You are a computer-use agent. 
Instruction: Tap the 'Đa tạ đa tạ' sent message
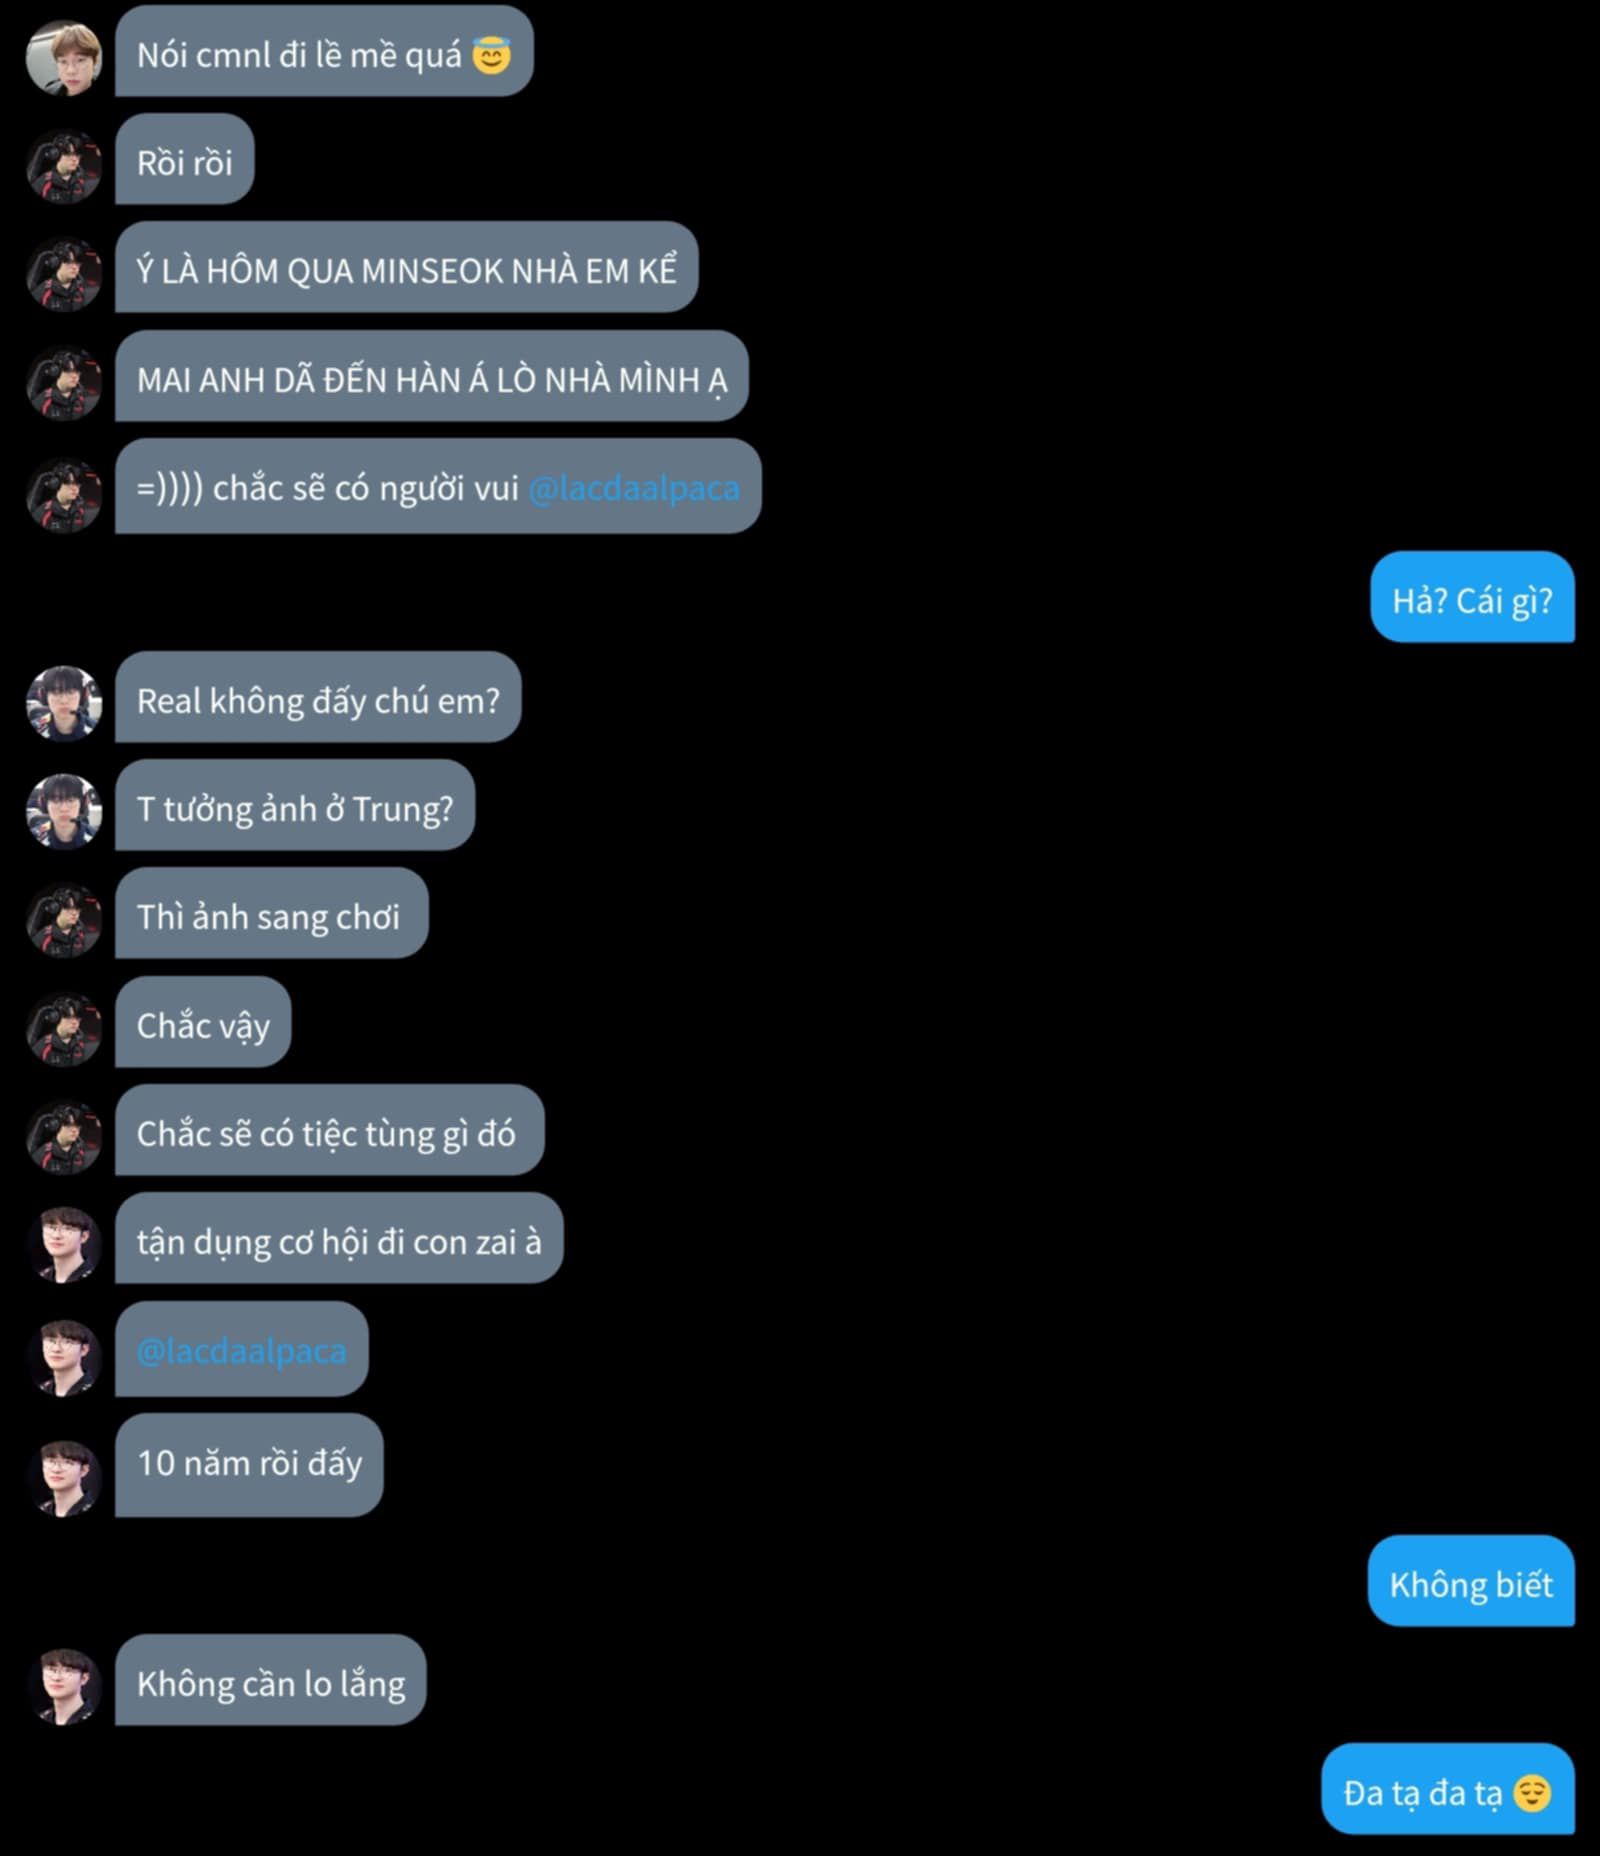pyautogui.click(x=1448, y=1789)
